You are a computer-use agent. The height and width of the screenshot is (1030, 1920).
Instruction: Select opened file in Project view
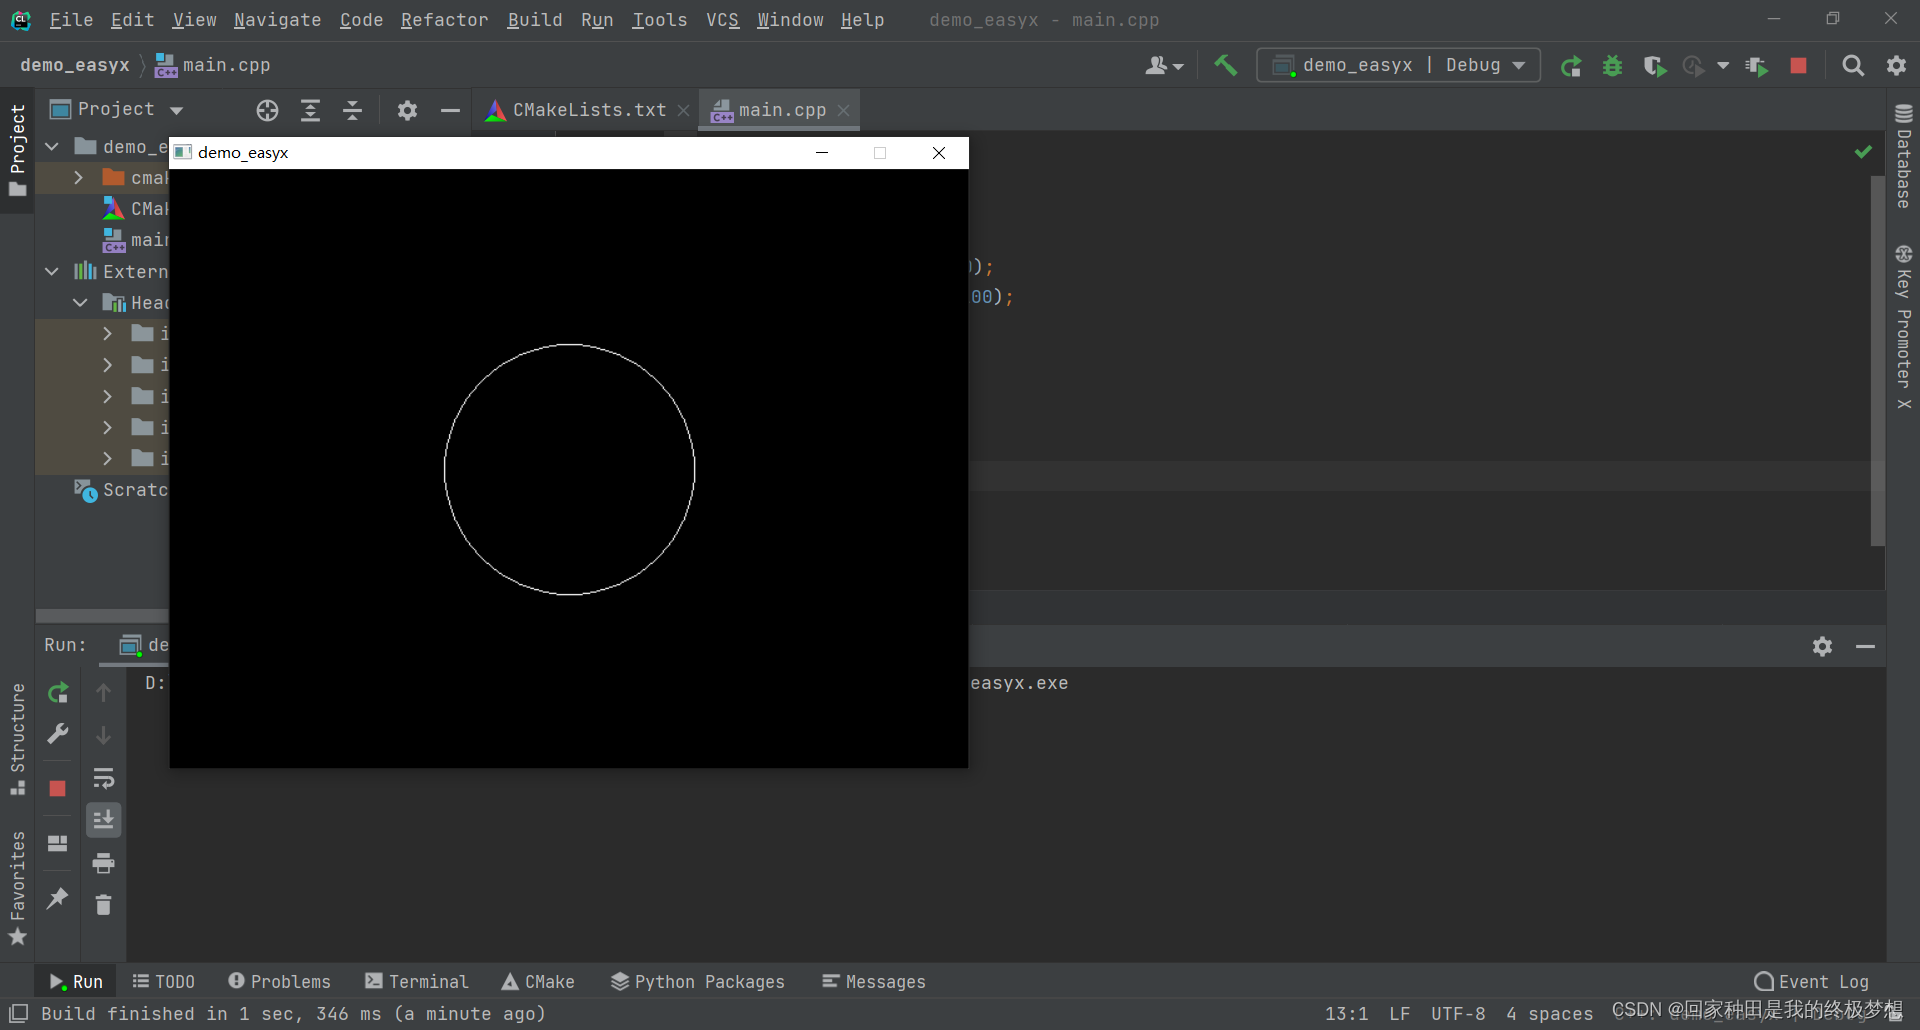tap(267, 110)
